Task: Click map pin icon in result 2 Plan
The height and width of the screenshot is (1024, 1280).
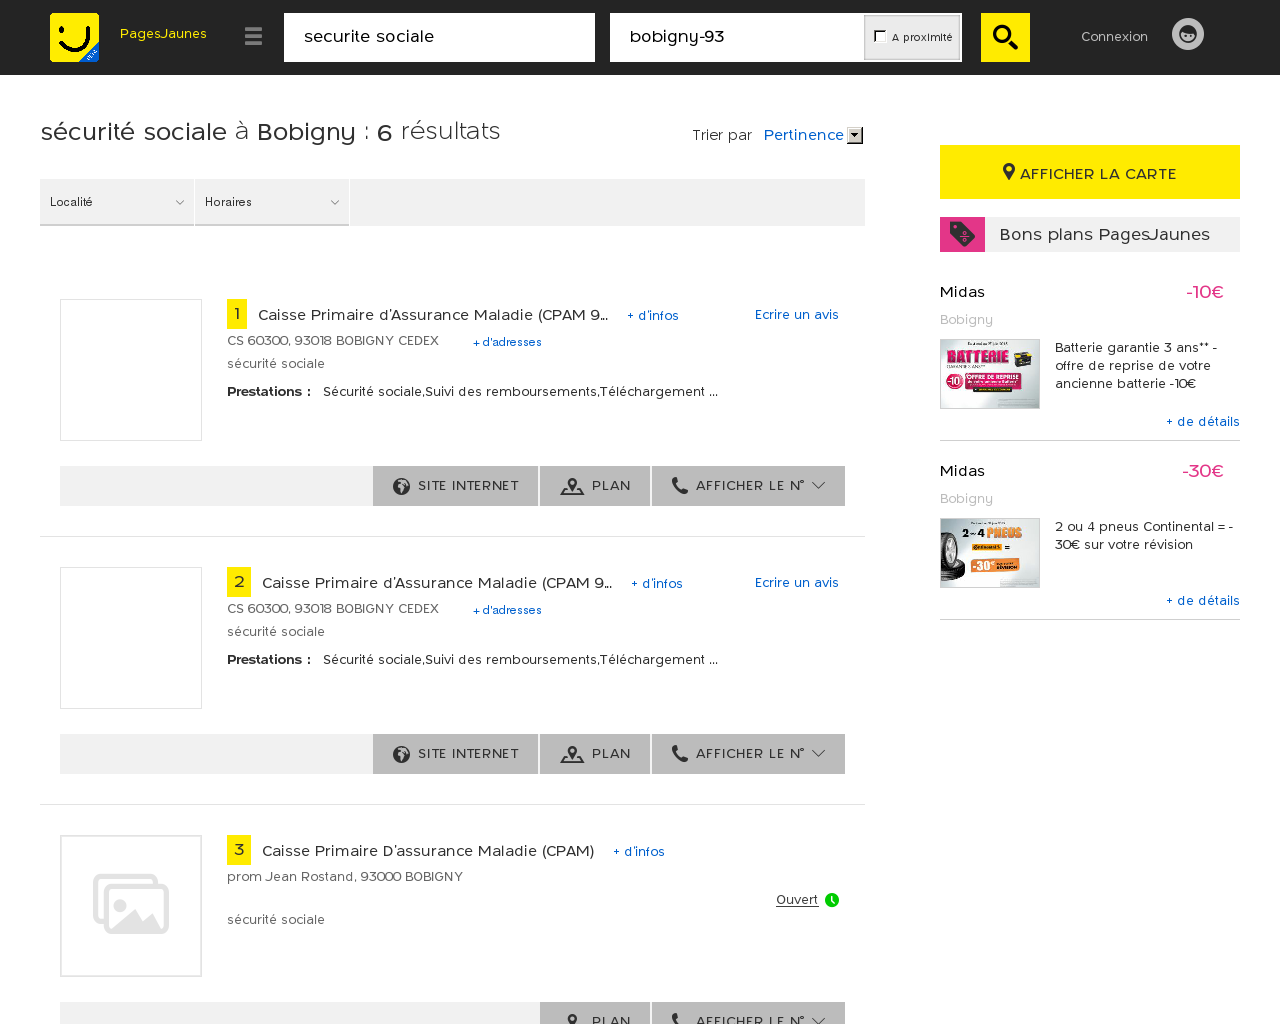Action: click(572, 754)
